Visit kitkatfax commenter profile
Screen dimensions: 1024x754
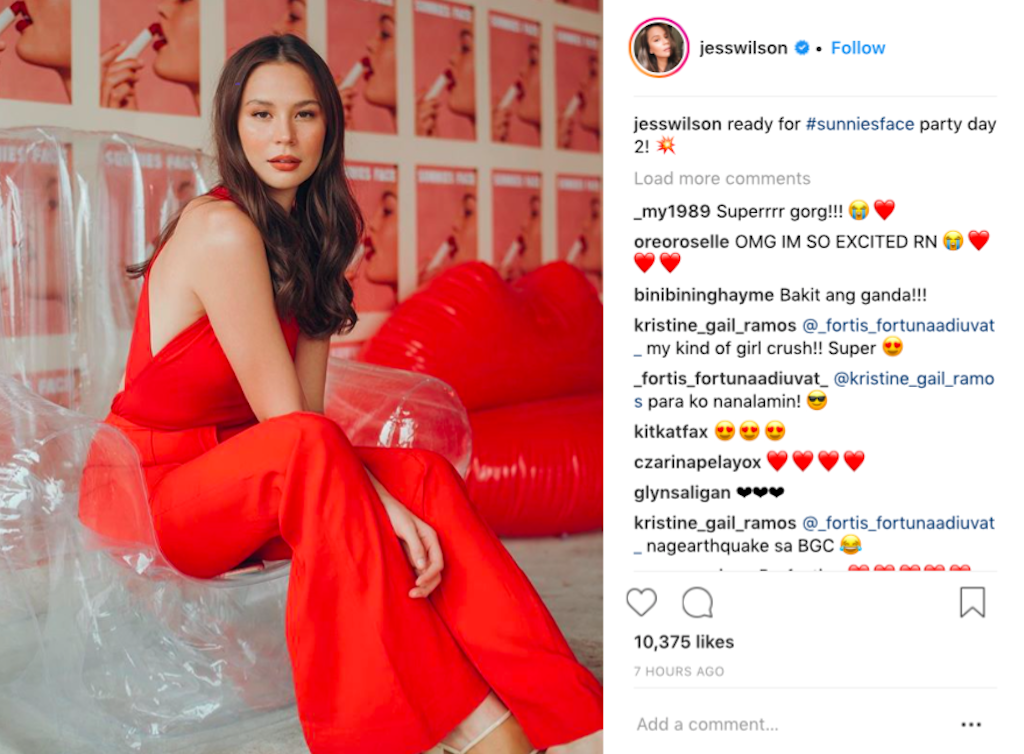671,432
